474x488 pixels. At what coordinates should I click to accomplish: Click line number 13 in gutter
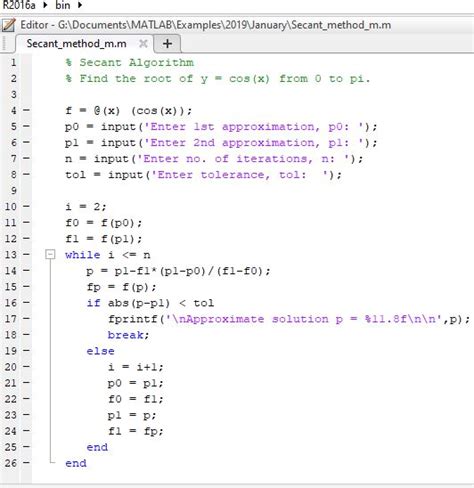(x=11, y=255)
